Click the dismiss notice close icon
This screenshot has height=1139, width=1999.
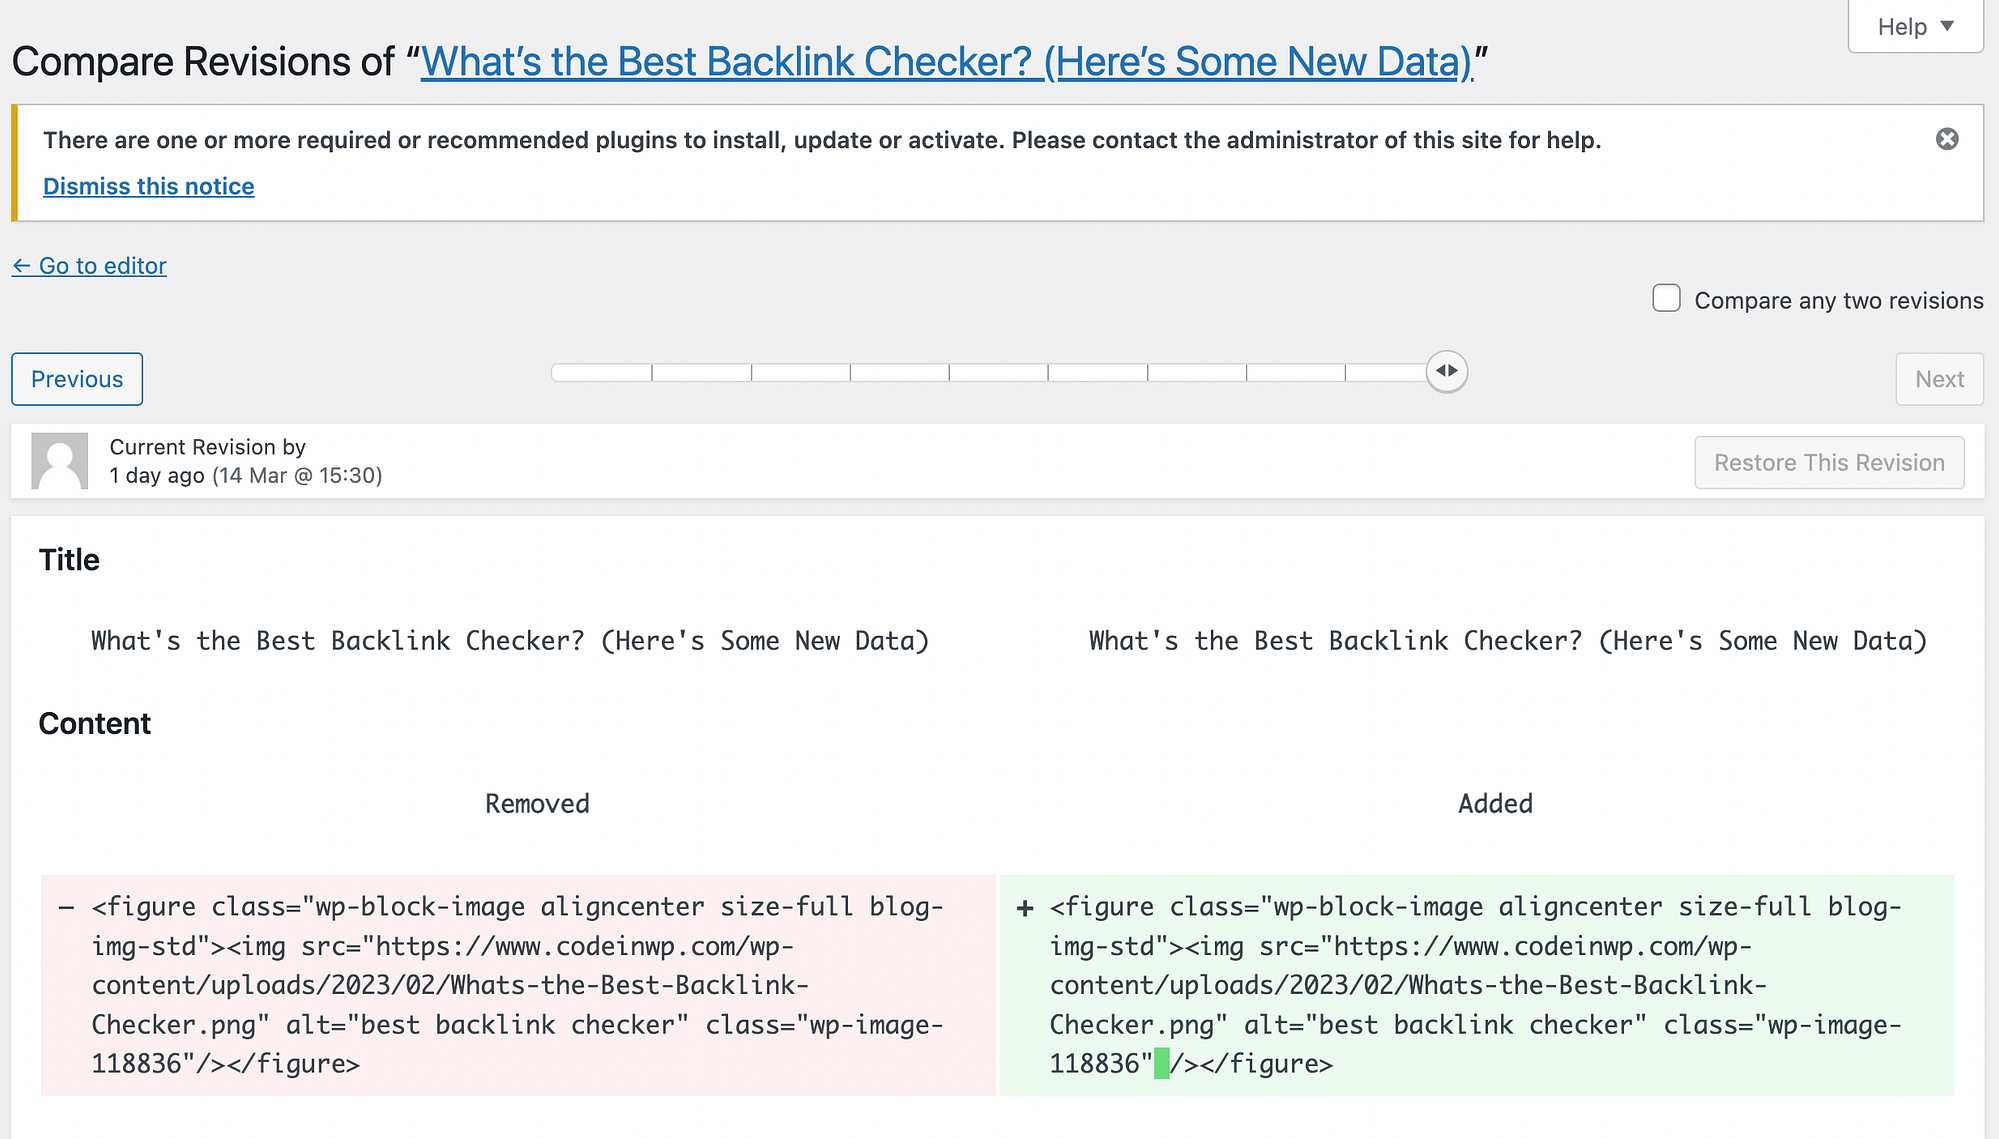point(1947,139)
